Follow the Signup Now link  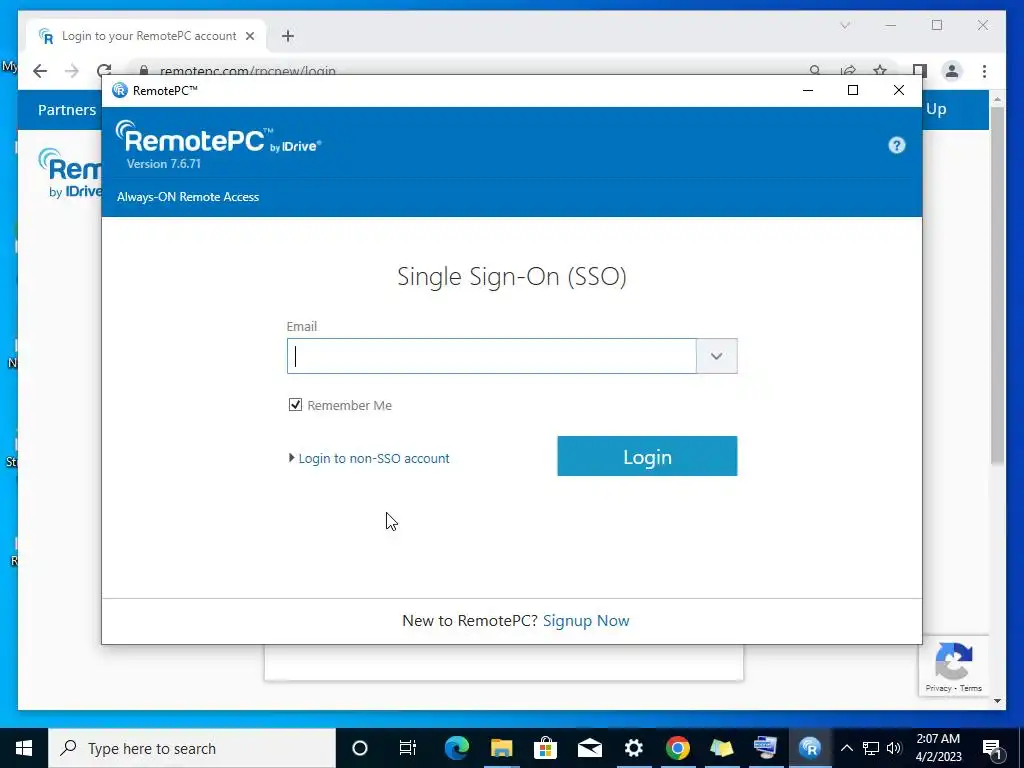[586, 620]
